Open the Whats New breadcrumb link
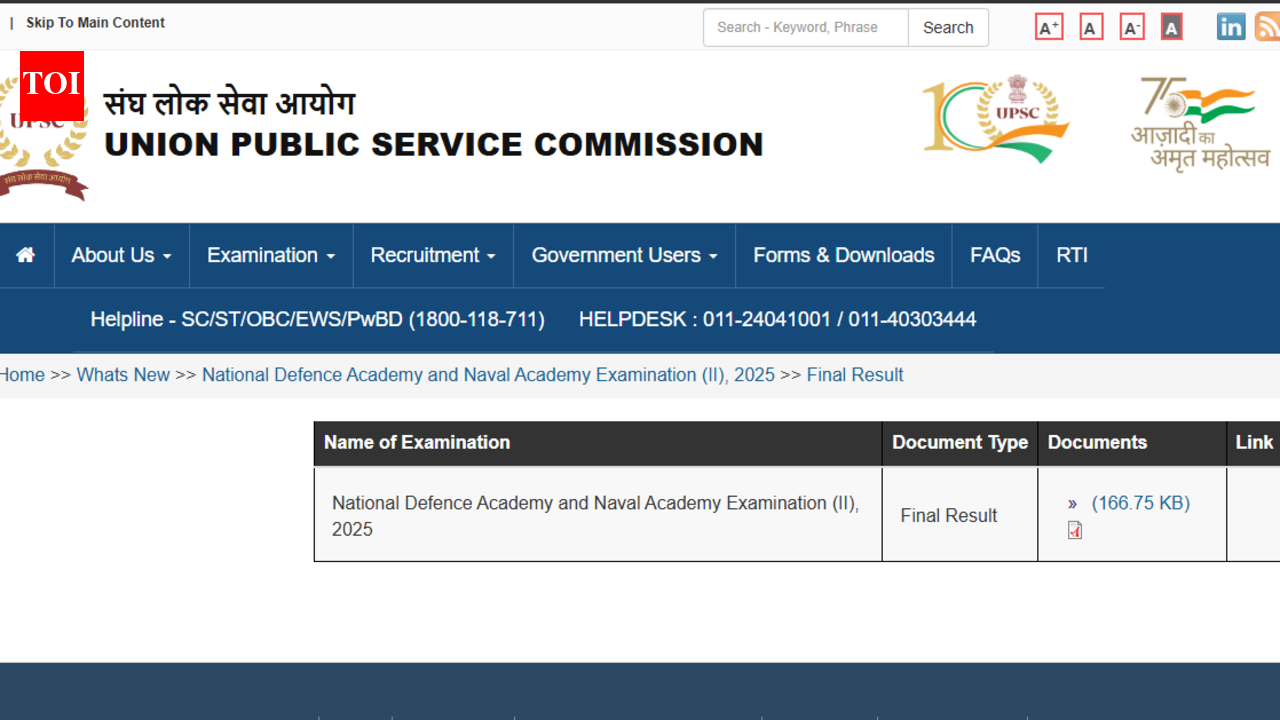Image resolution: width=1280 pixels, height=720 pixels. pyautogui.click(x=122, y=374)
